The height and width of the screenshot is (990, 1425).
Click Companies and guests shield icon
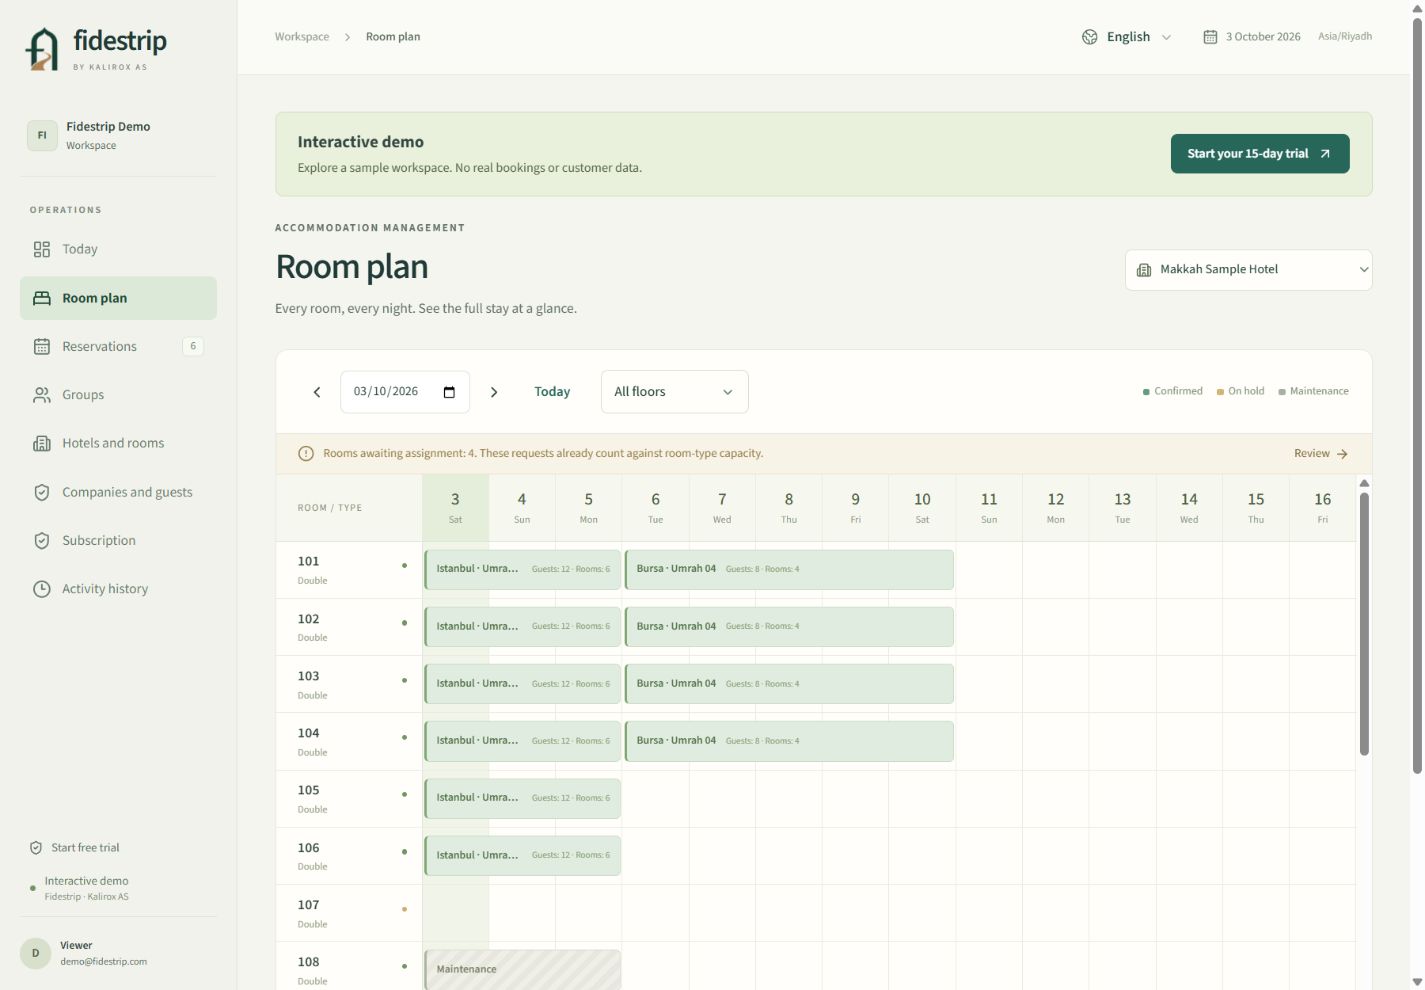[42, 492]
